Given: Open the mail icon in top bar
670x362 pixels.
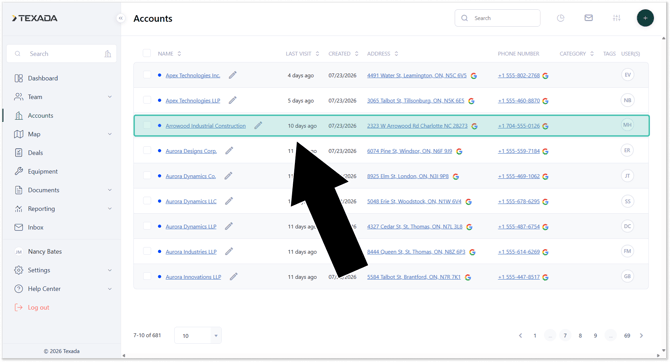Looking at the screenshot, I should pos(588,18).
